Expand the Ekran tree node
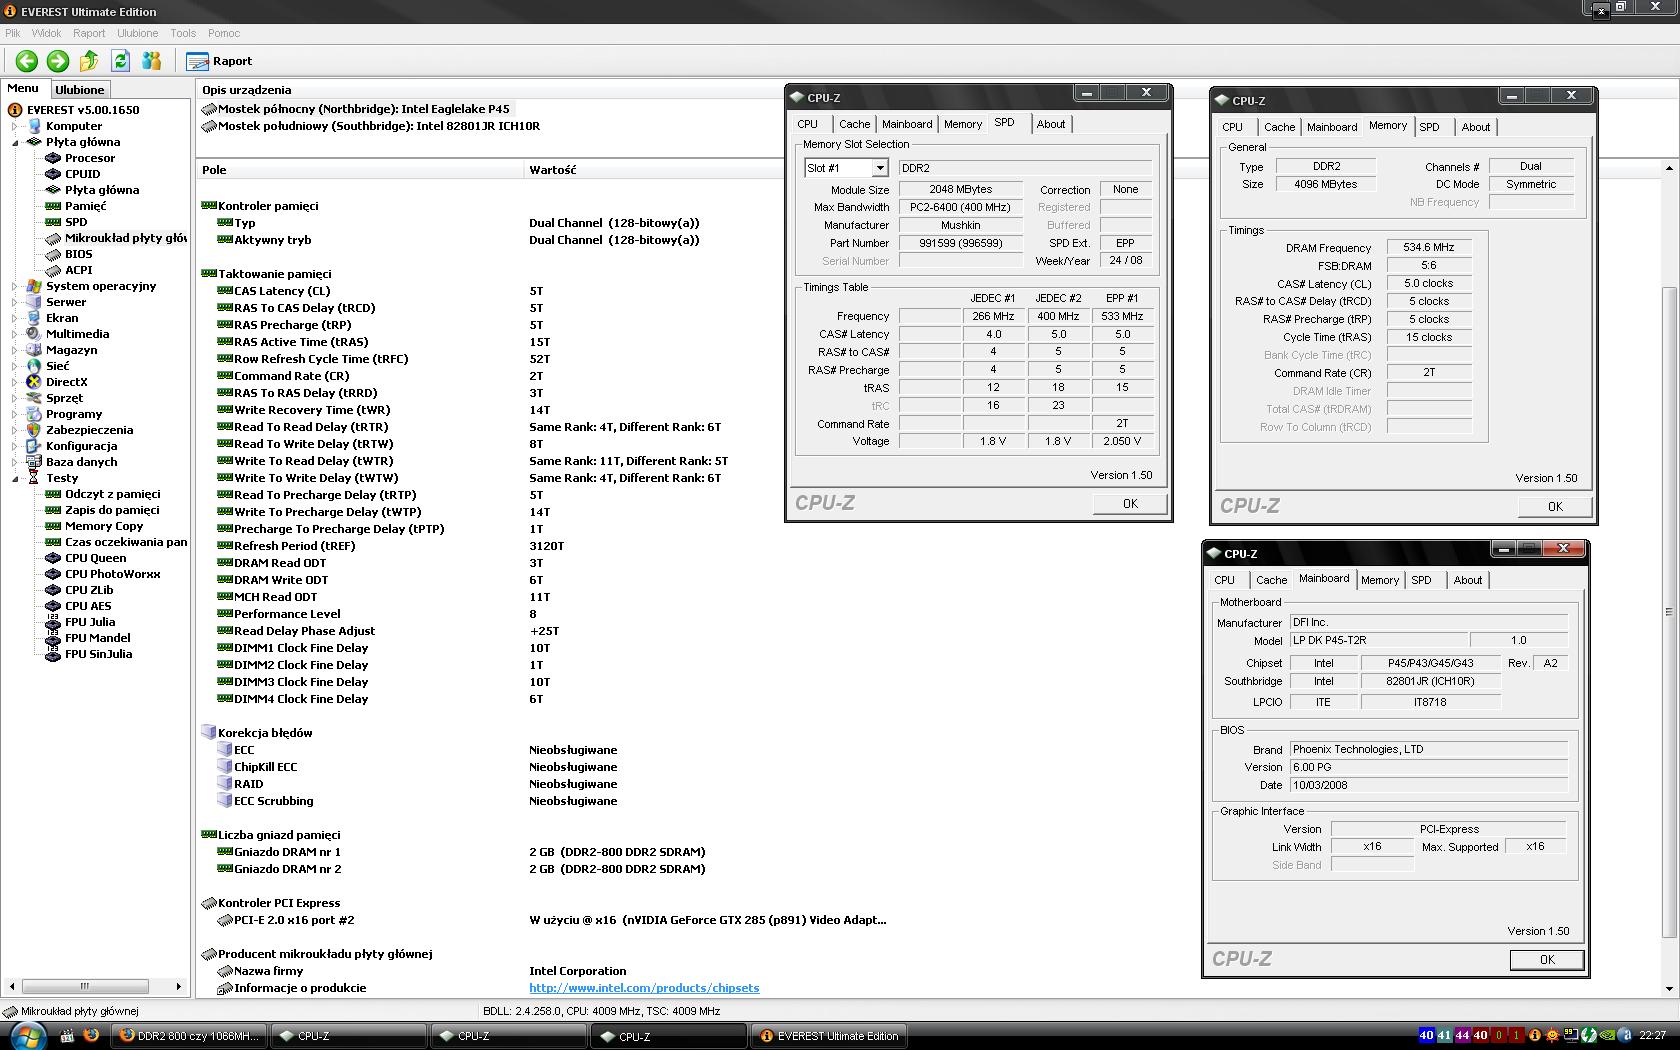 click(x=15, y=318)
